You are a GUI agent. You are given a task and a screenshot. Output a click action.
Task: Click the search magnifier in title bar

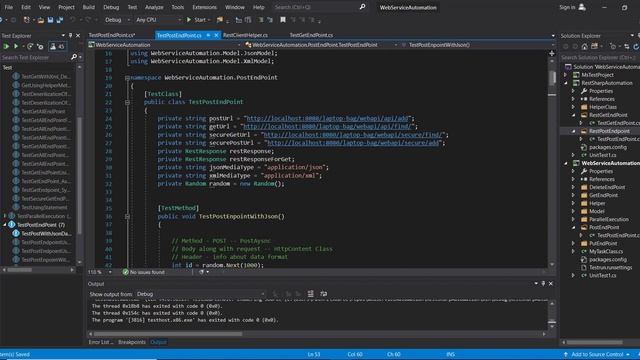click(362, 7)
